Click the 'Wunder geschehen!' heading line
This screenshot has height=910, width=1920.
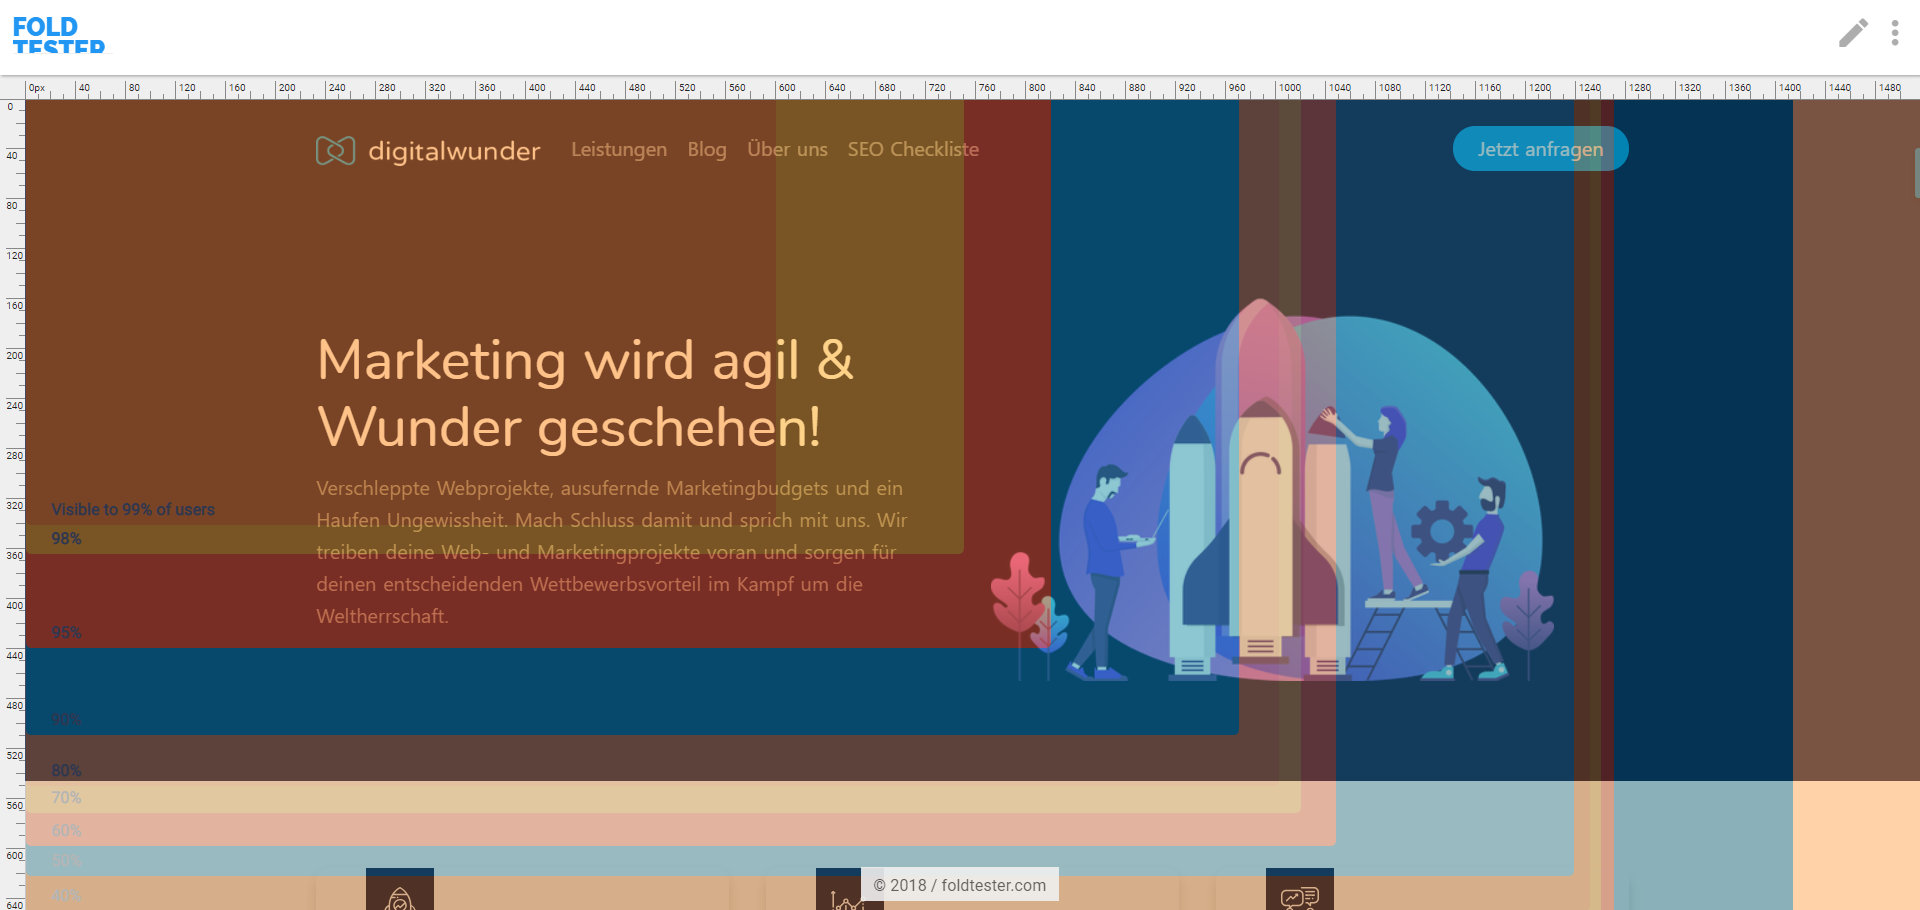[569, 427]
